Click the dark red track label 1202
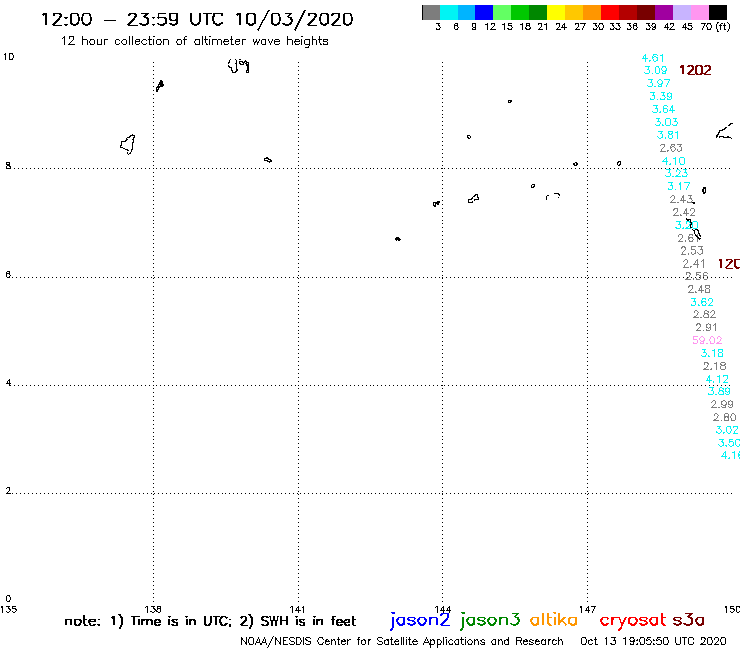 pos(695,70)
